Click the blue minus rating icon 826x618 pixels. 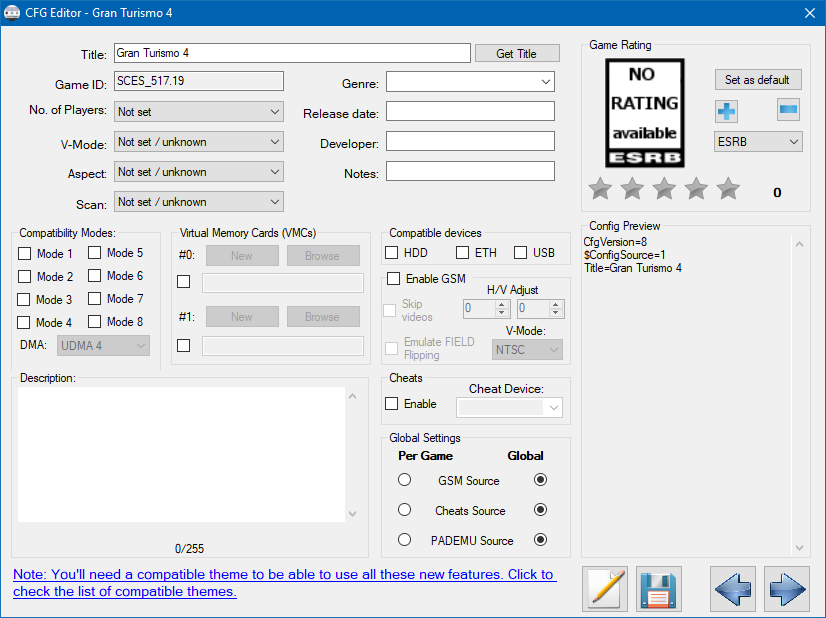tap(788, 110)
